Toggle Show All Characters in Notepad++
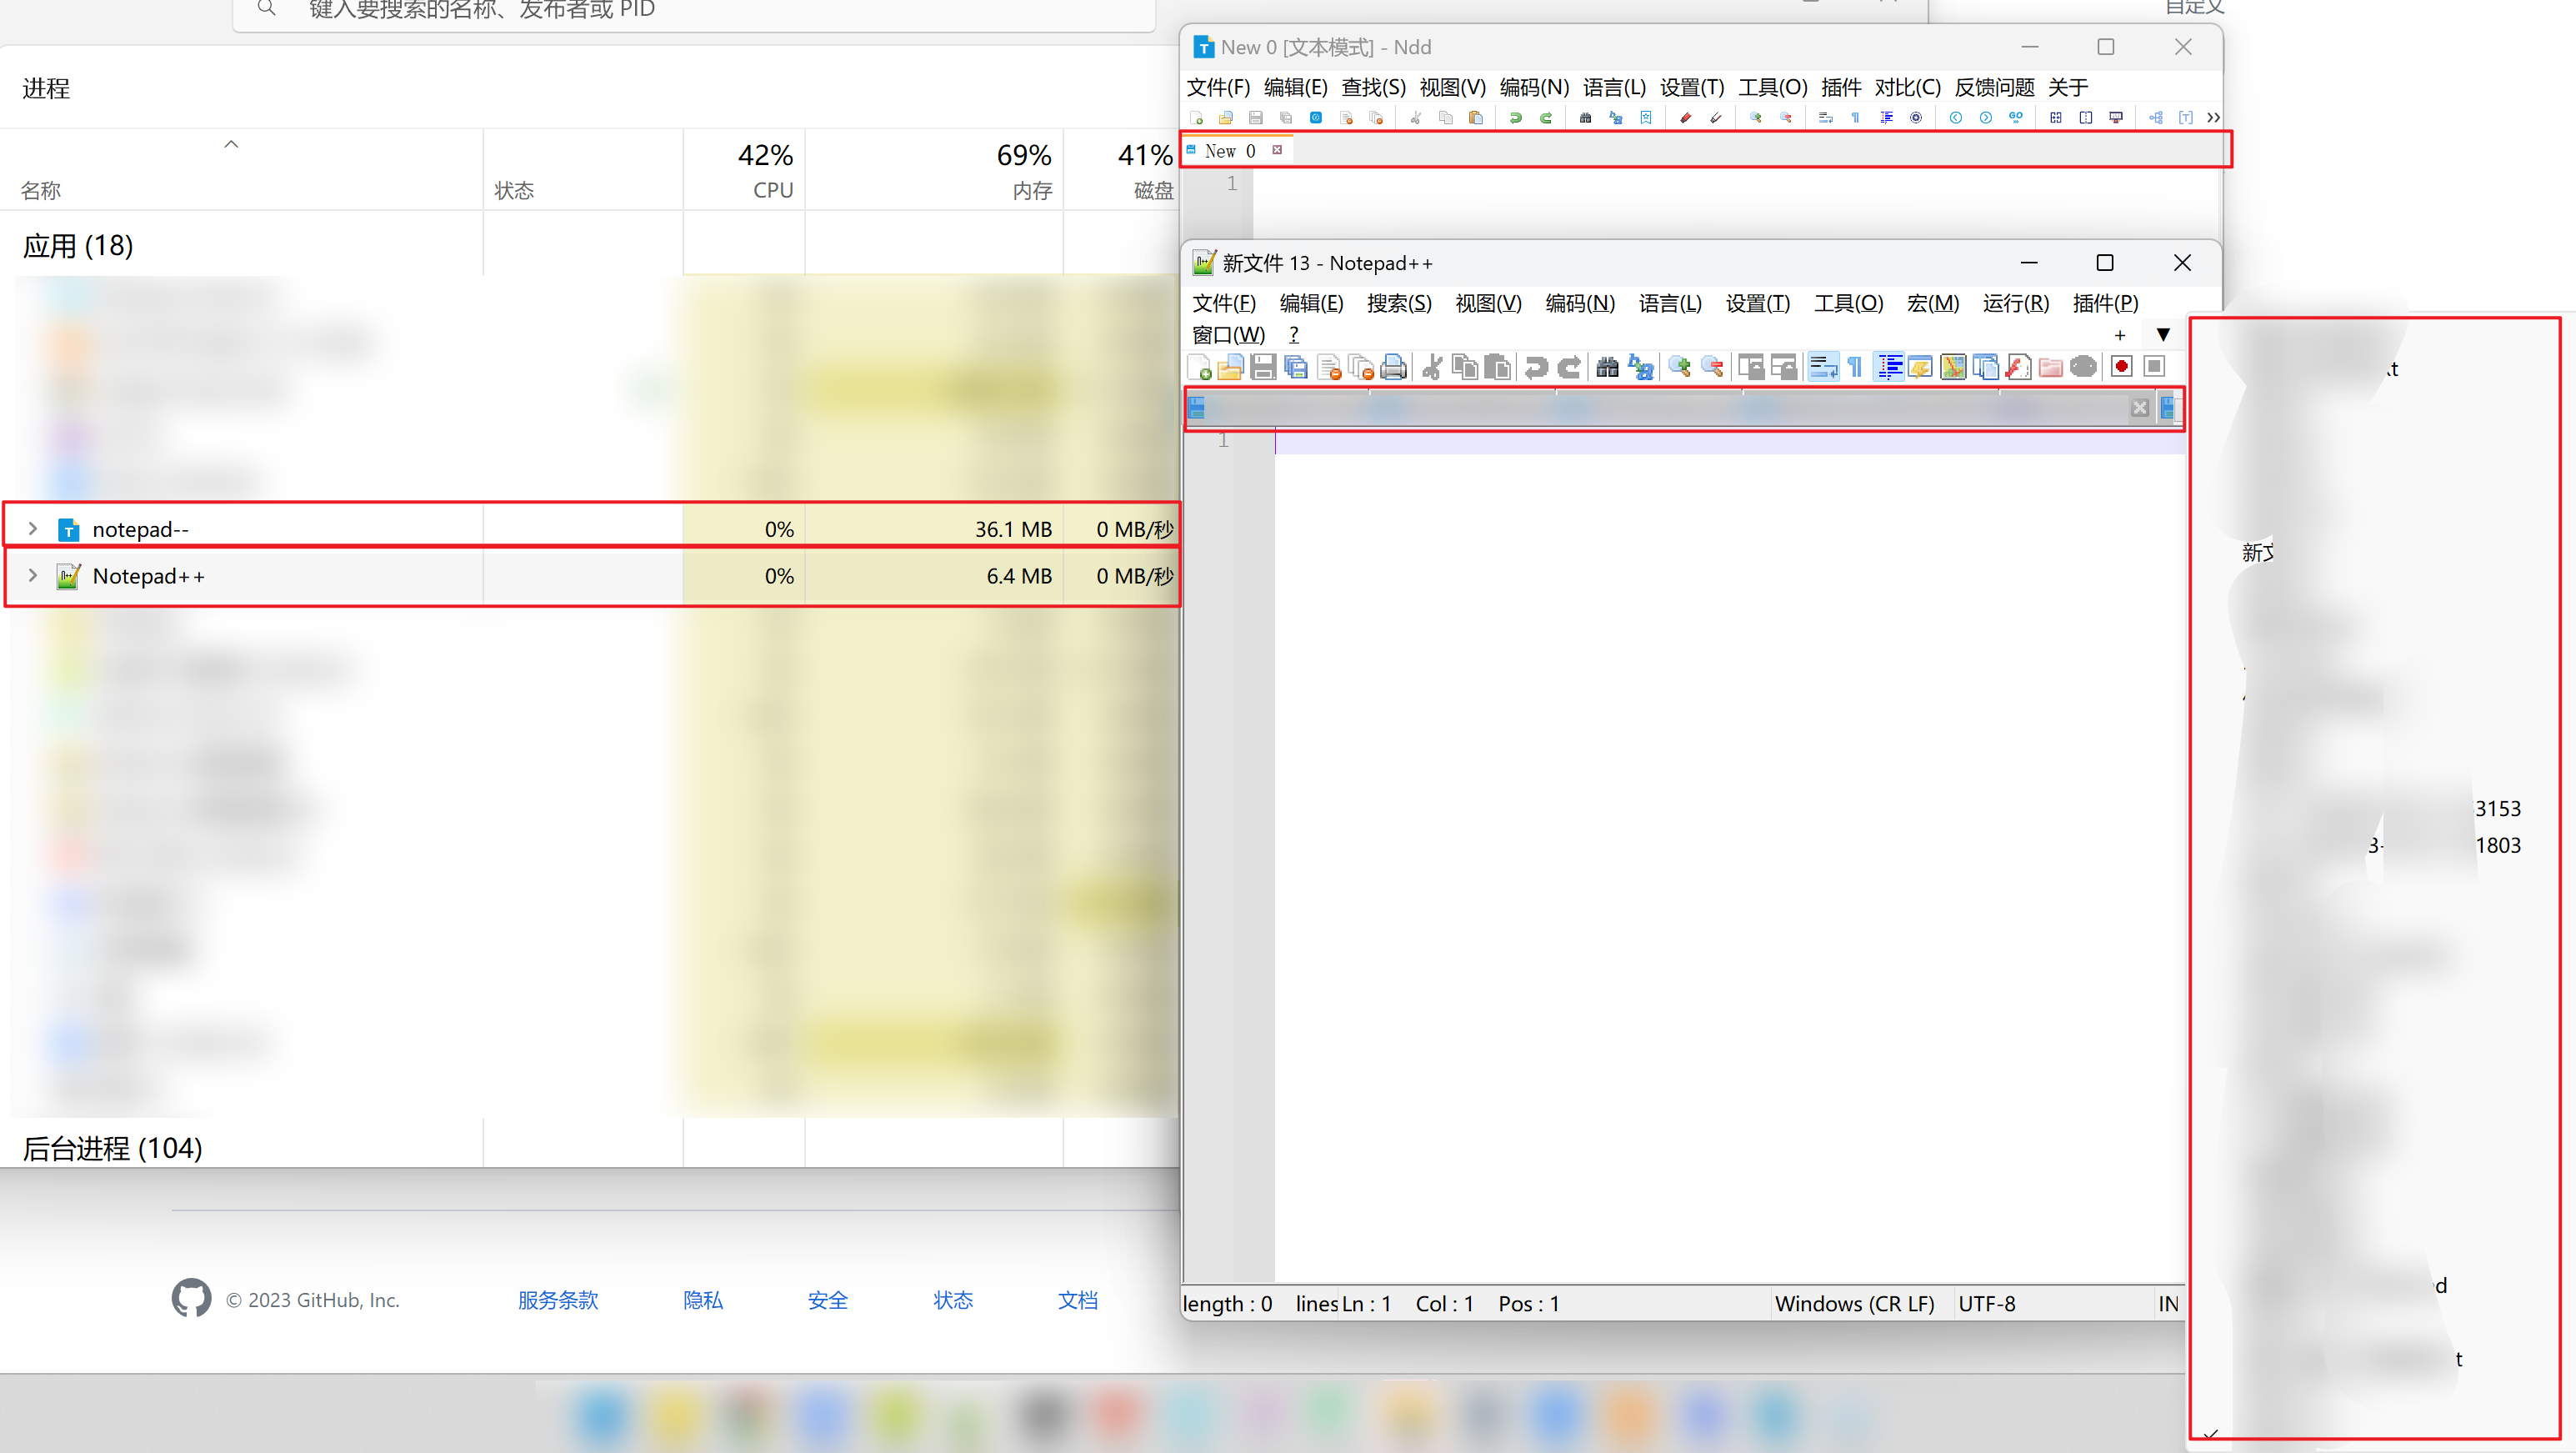This screenshot has height=1453, width=2576. point(1856,367)
